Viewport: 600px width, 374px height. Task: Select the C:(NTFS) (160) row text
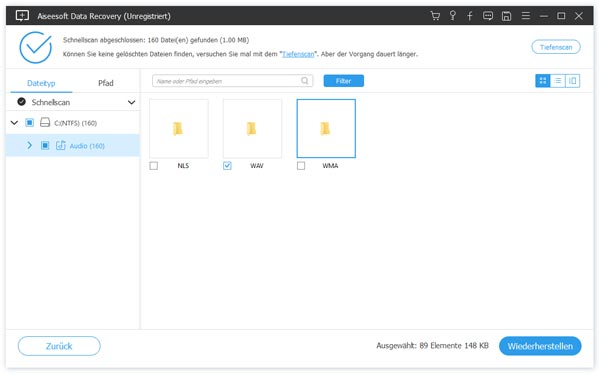pyautogui.click(x=75, y=123)
